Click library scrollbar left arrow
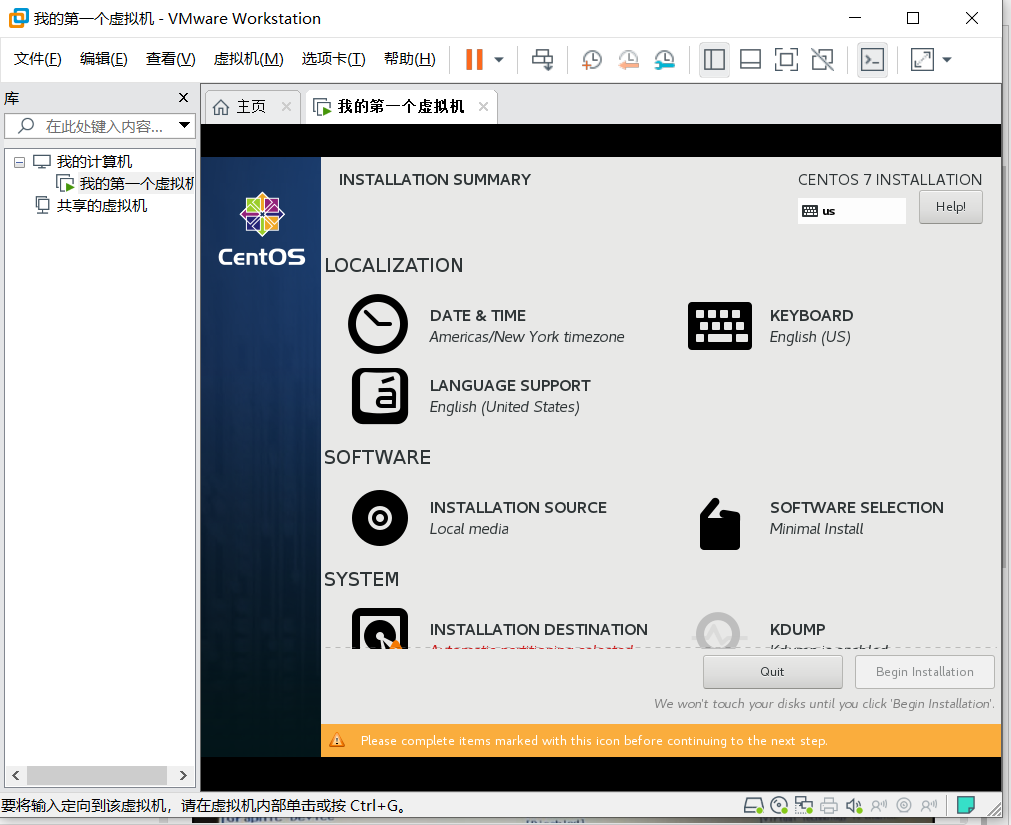 coord(16,775)
